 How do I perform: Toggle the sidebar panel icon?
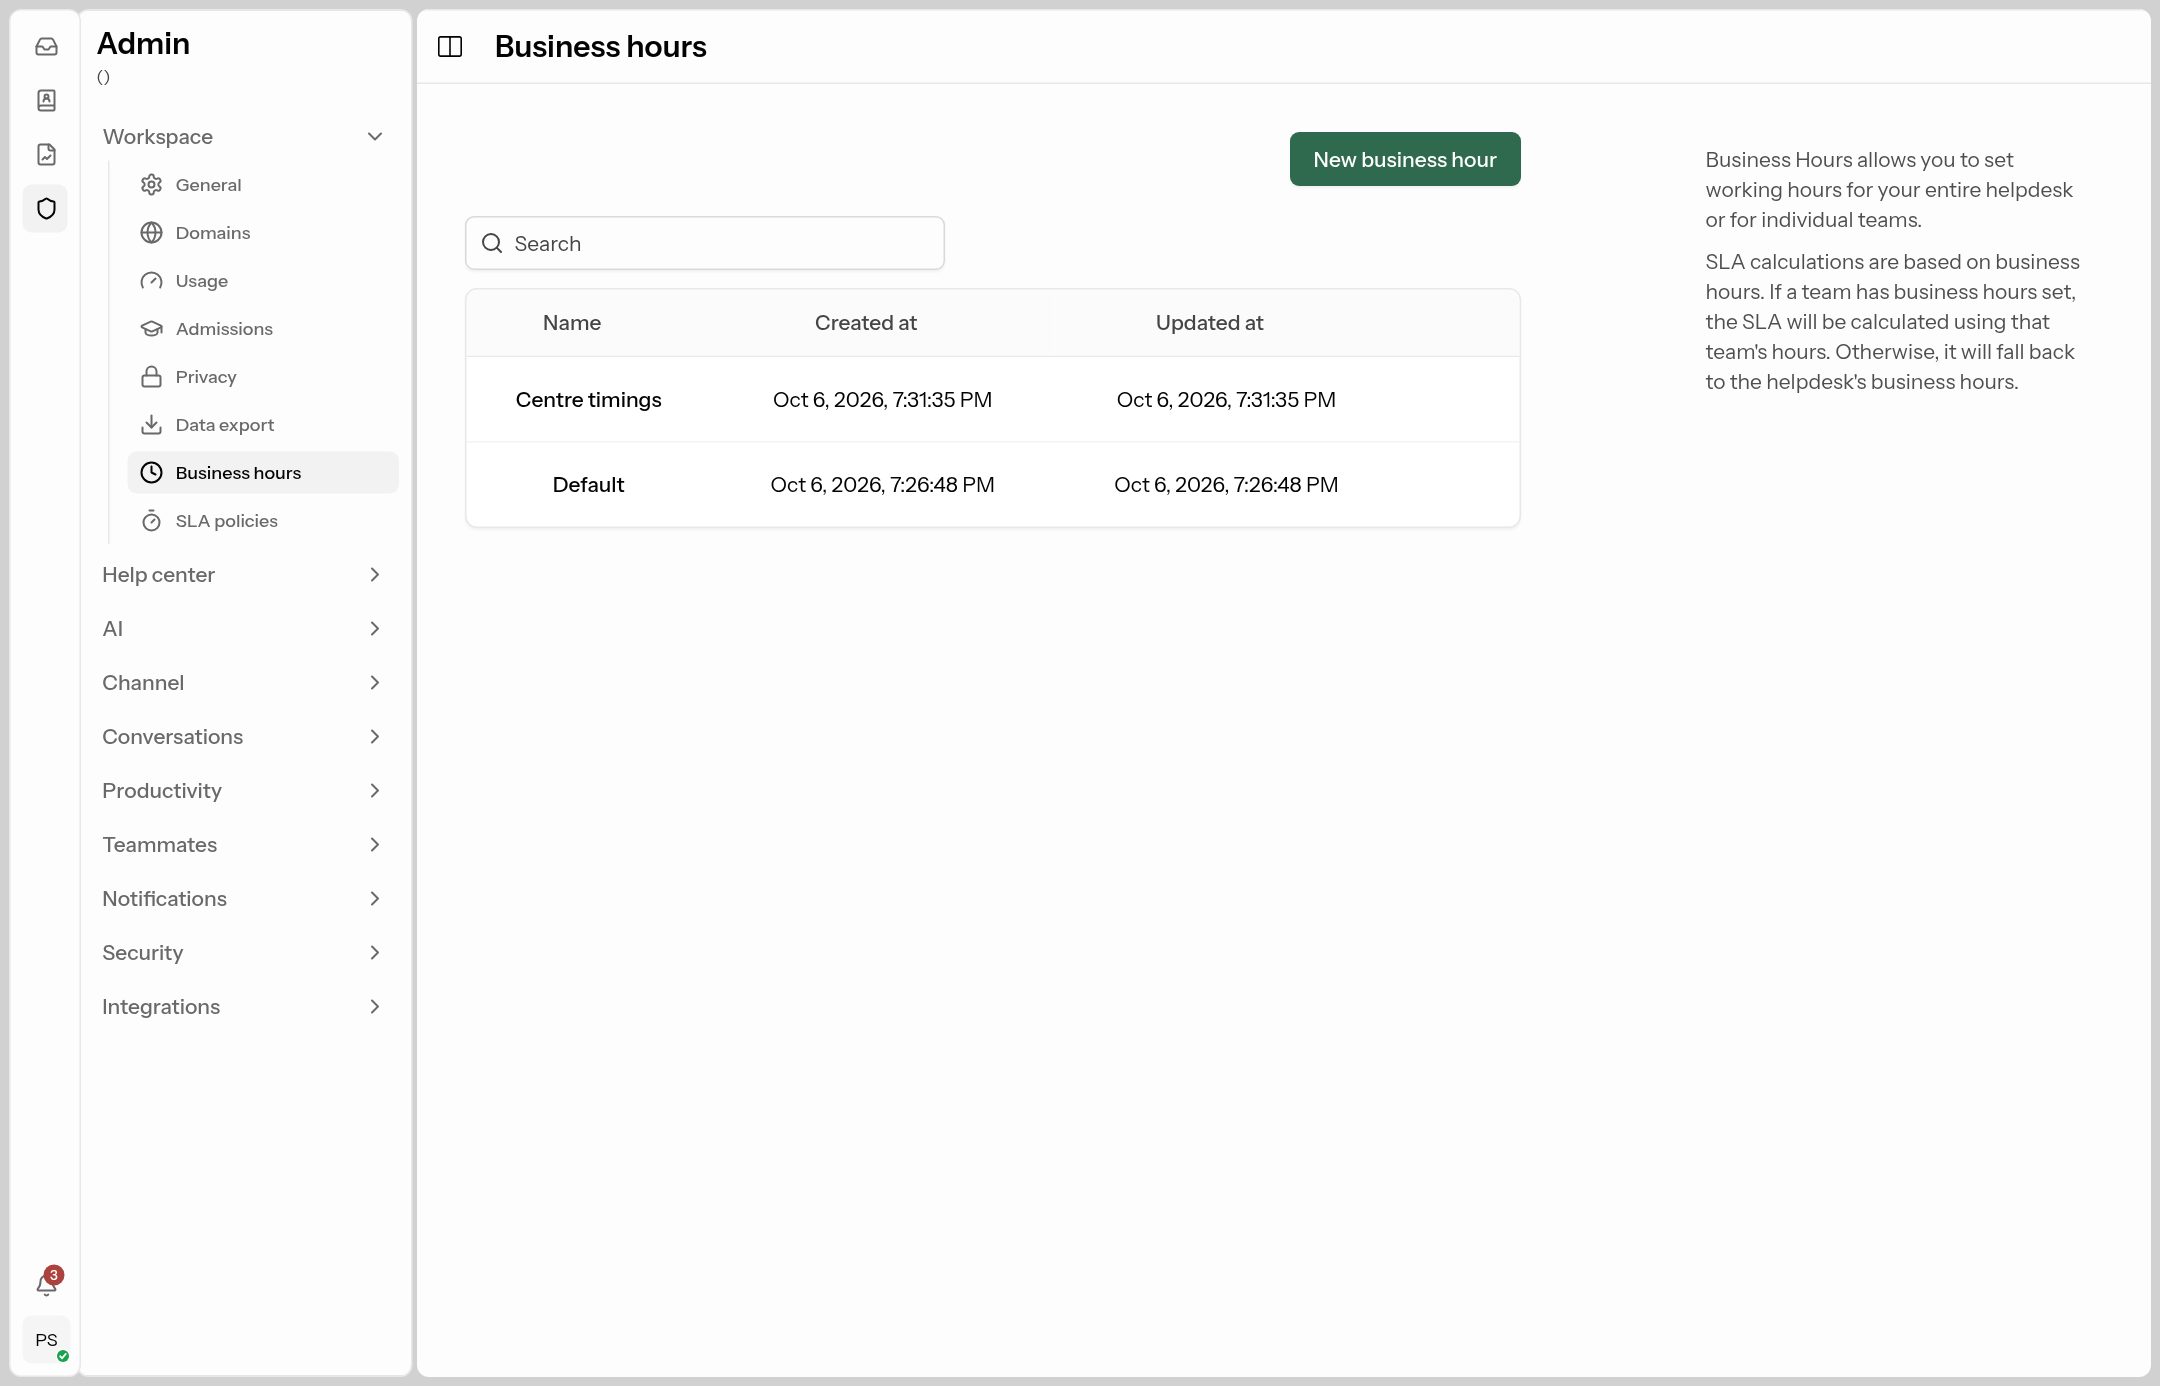point(450,46)
